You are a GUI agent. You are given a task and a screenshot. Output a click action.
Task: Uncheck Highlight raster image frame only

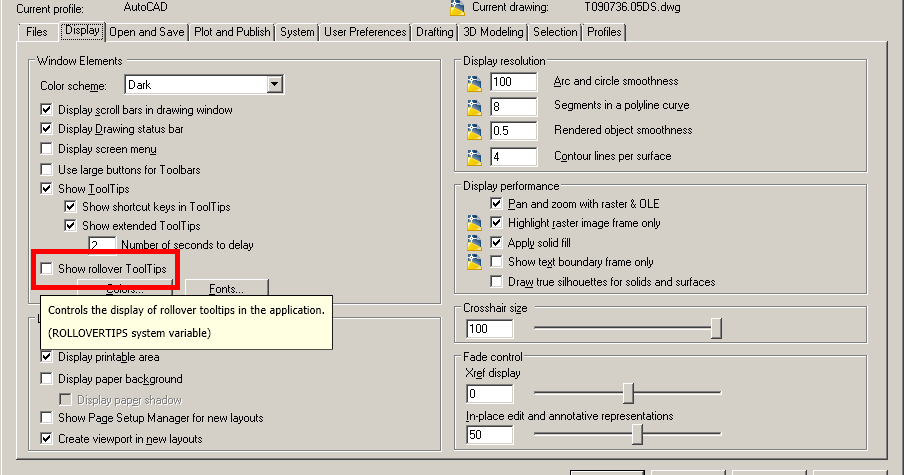[496, 223]
